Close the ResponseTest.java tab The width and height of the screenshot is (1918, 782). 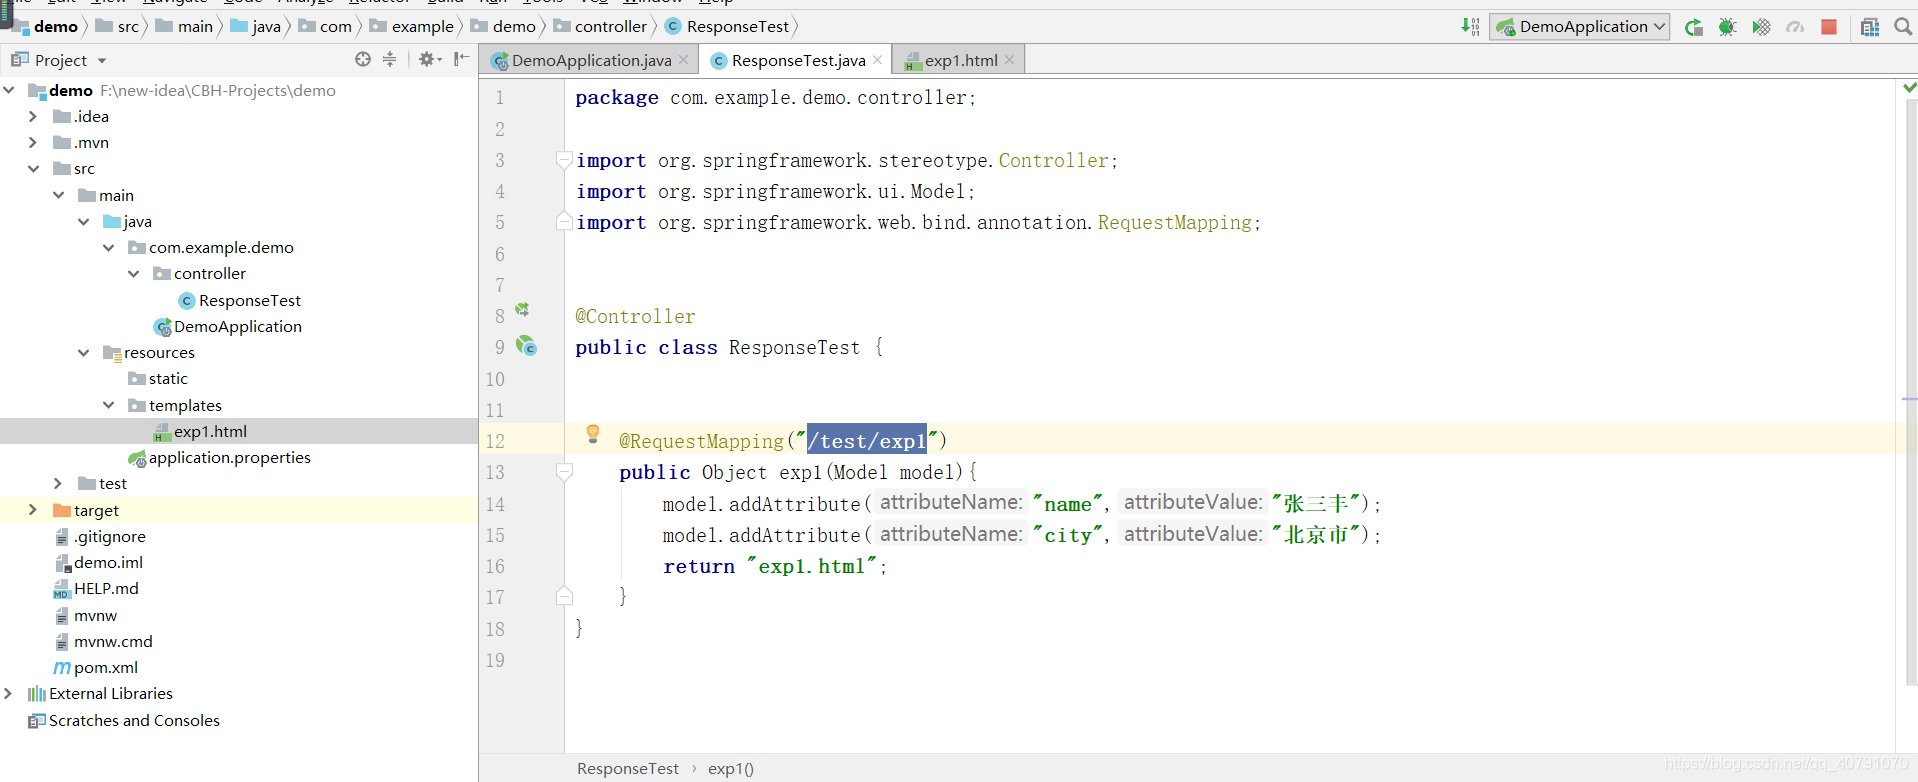click(x=877, y=60)
